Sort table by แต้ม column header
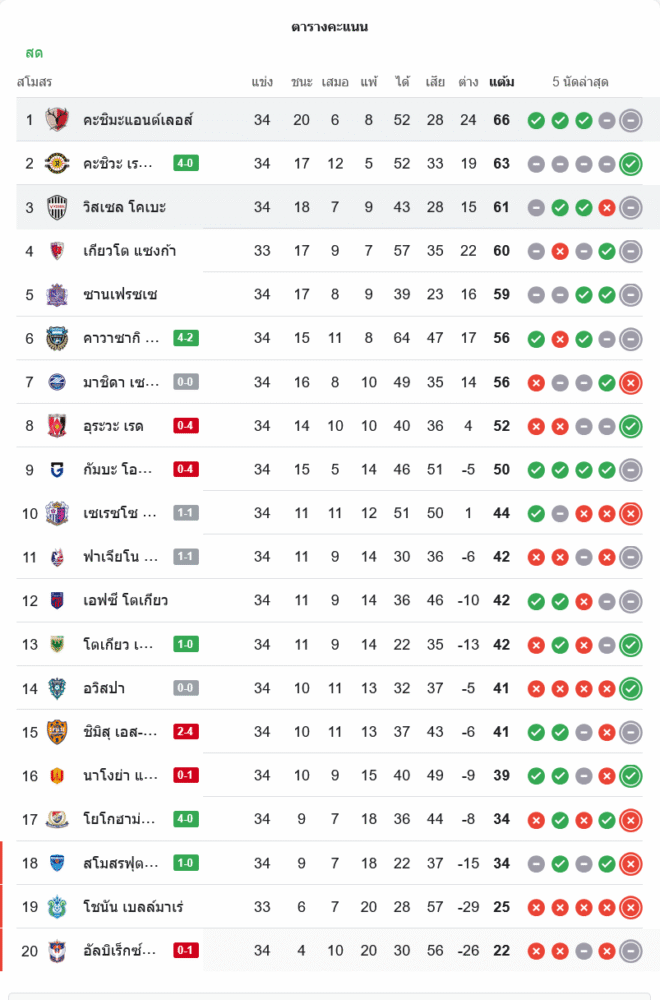This screenshot has height=1000, width=660. pos(502,82)
